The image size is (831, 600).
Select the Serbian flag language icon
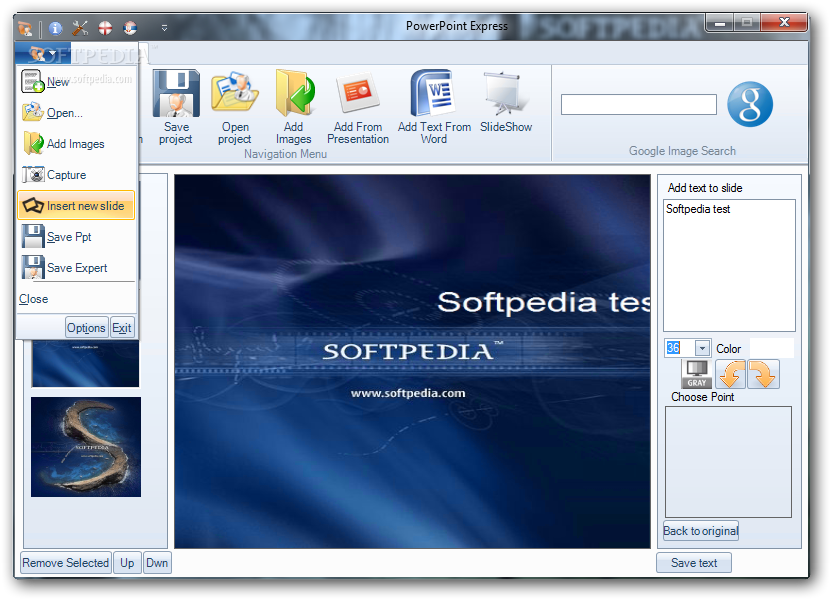(x=130, y=28)
